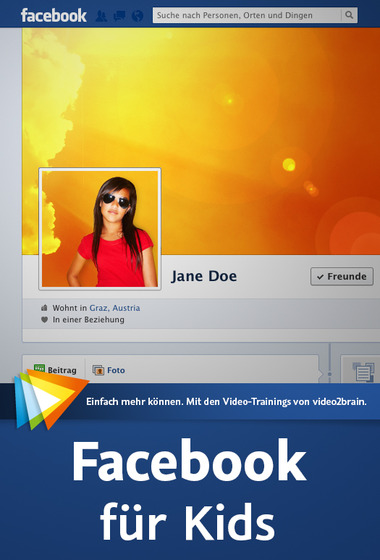Click the magnifier search button
This screenshot has width=380, height=560.
pyautogui.click(x=349, y=15)
